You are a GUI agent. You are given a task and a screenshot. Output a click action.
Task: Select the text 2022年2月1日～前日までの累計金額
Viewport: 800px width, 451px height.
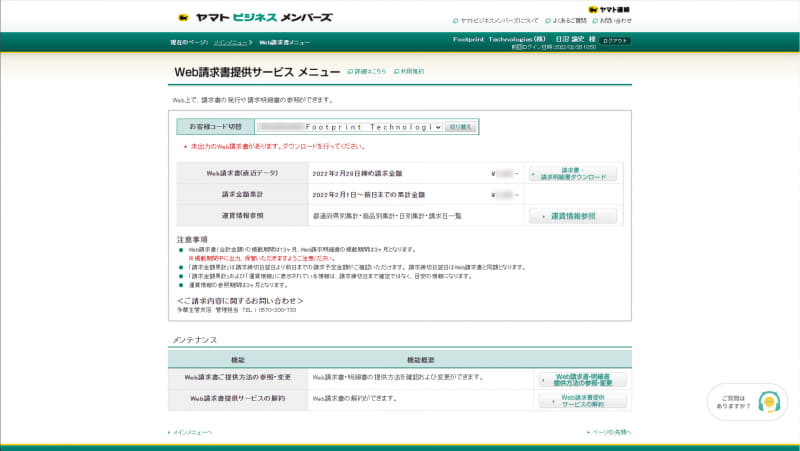(368, 195)
